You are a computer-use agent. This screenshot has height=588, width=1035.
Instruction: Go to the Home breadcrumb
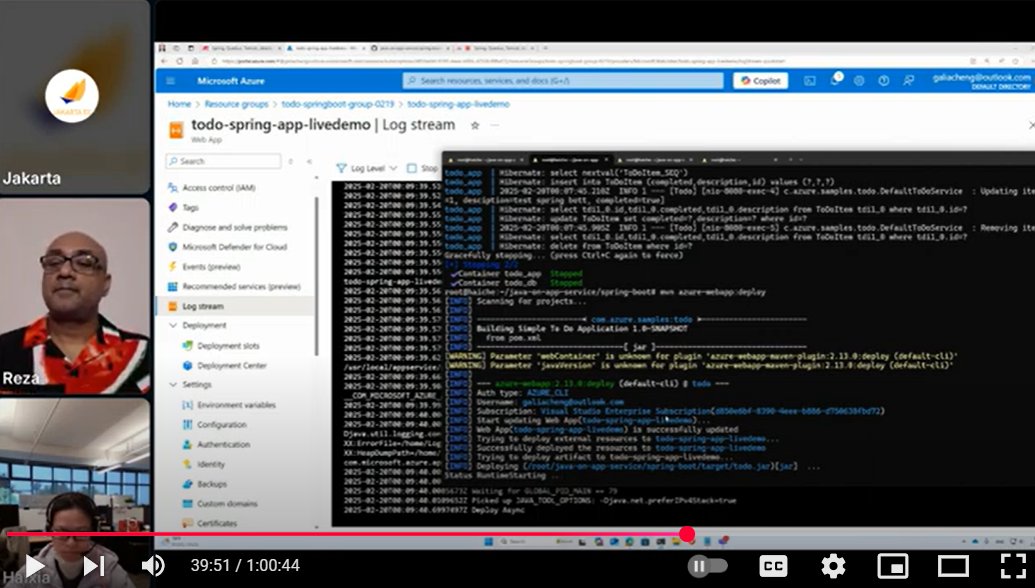[179, 104]
